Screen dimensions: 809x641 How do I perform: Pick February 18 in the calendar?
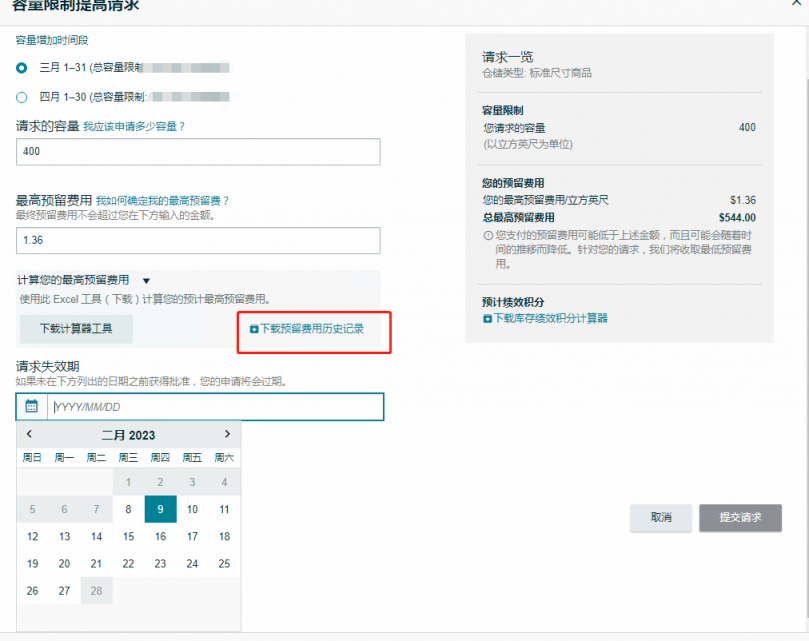click(224, 537)
